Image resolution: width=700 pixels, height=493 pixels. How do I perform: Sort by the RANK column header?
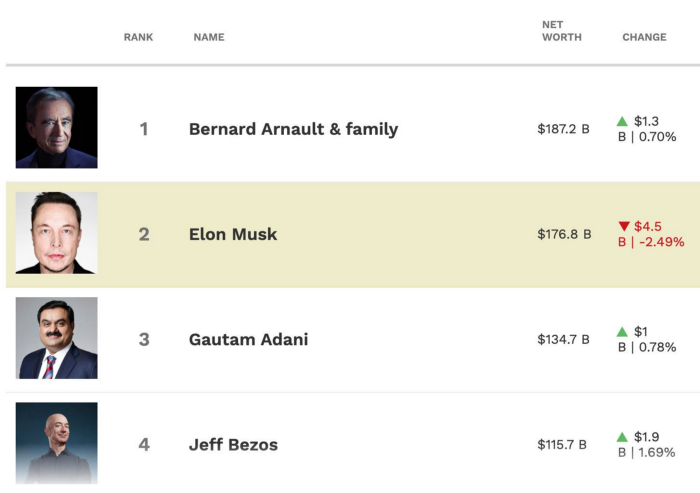[x=138, y=37]
